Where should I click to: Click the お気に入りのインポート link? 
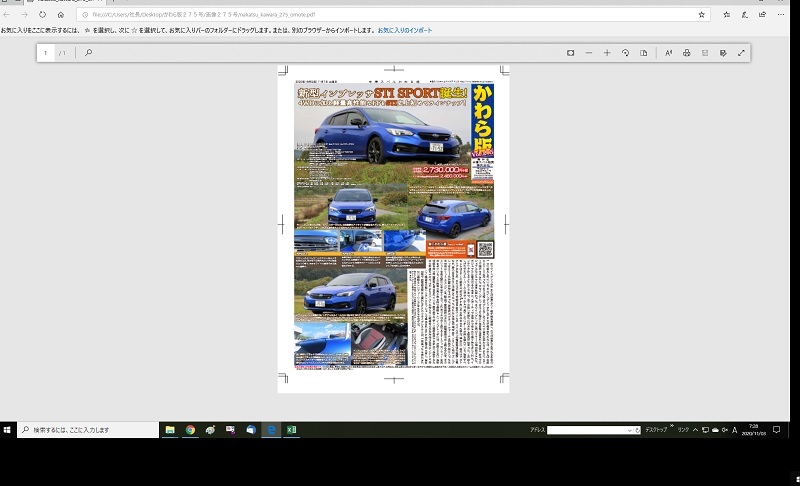(405, 31)
